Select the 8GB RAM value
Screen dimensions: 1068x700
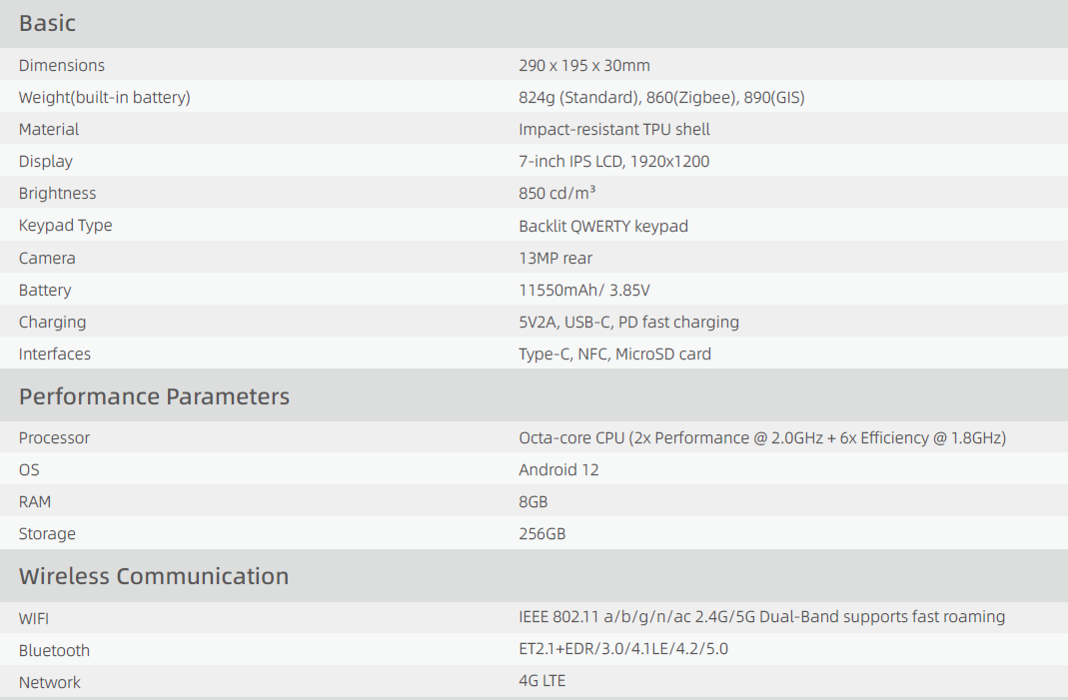(x=533, y=502)
